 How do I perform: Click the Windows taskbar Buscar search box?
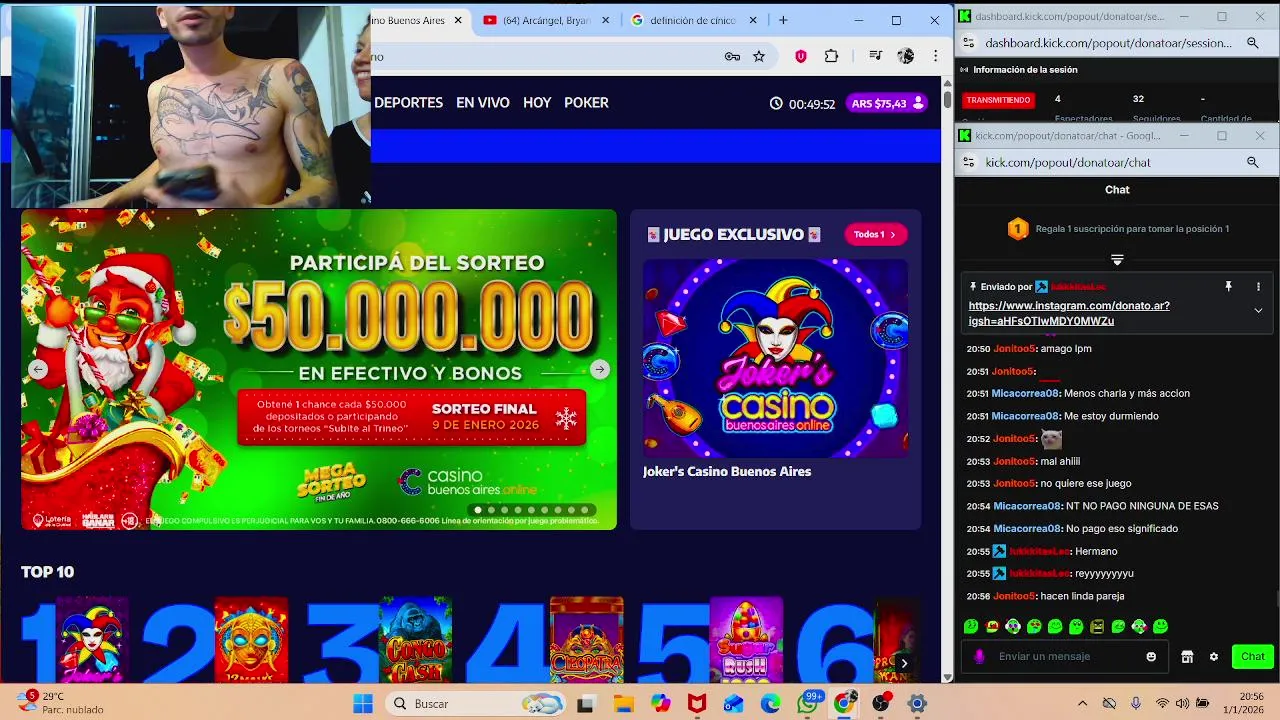pos(476,703)
